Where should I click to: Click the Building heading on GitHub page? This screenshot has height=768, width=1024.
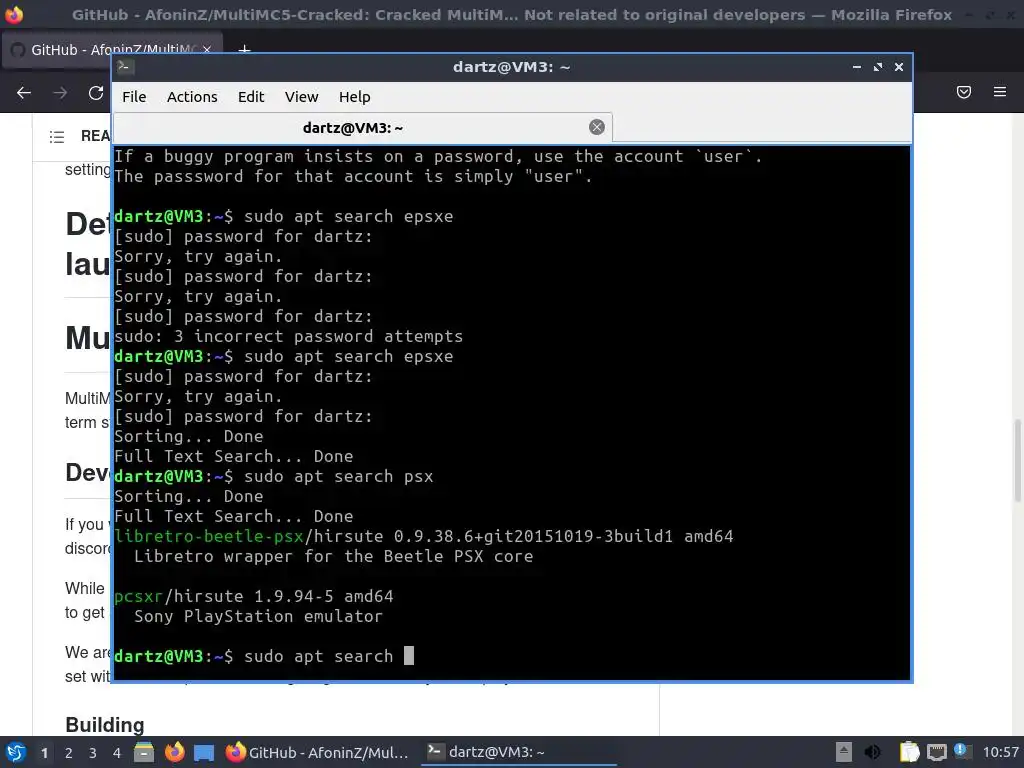[104, 725]
